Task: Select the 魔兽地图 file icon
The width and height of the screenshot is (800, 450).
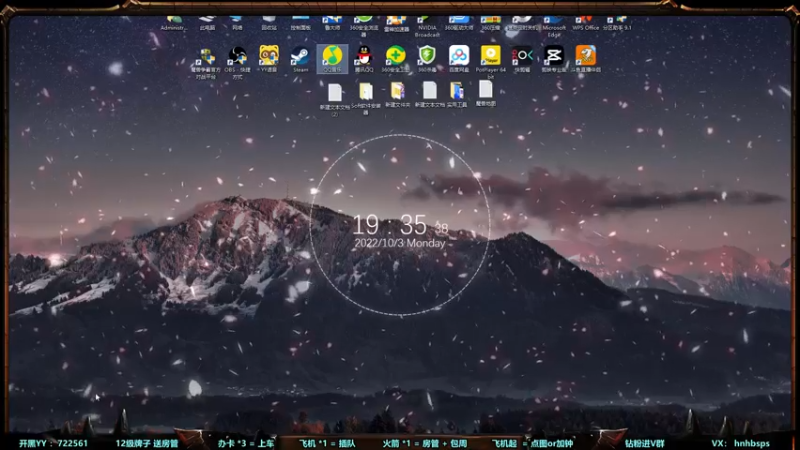Action: [486, 93]
